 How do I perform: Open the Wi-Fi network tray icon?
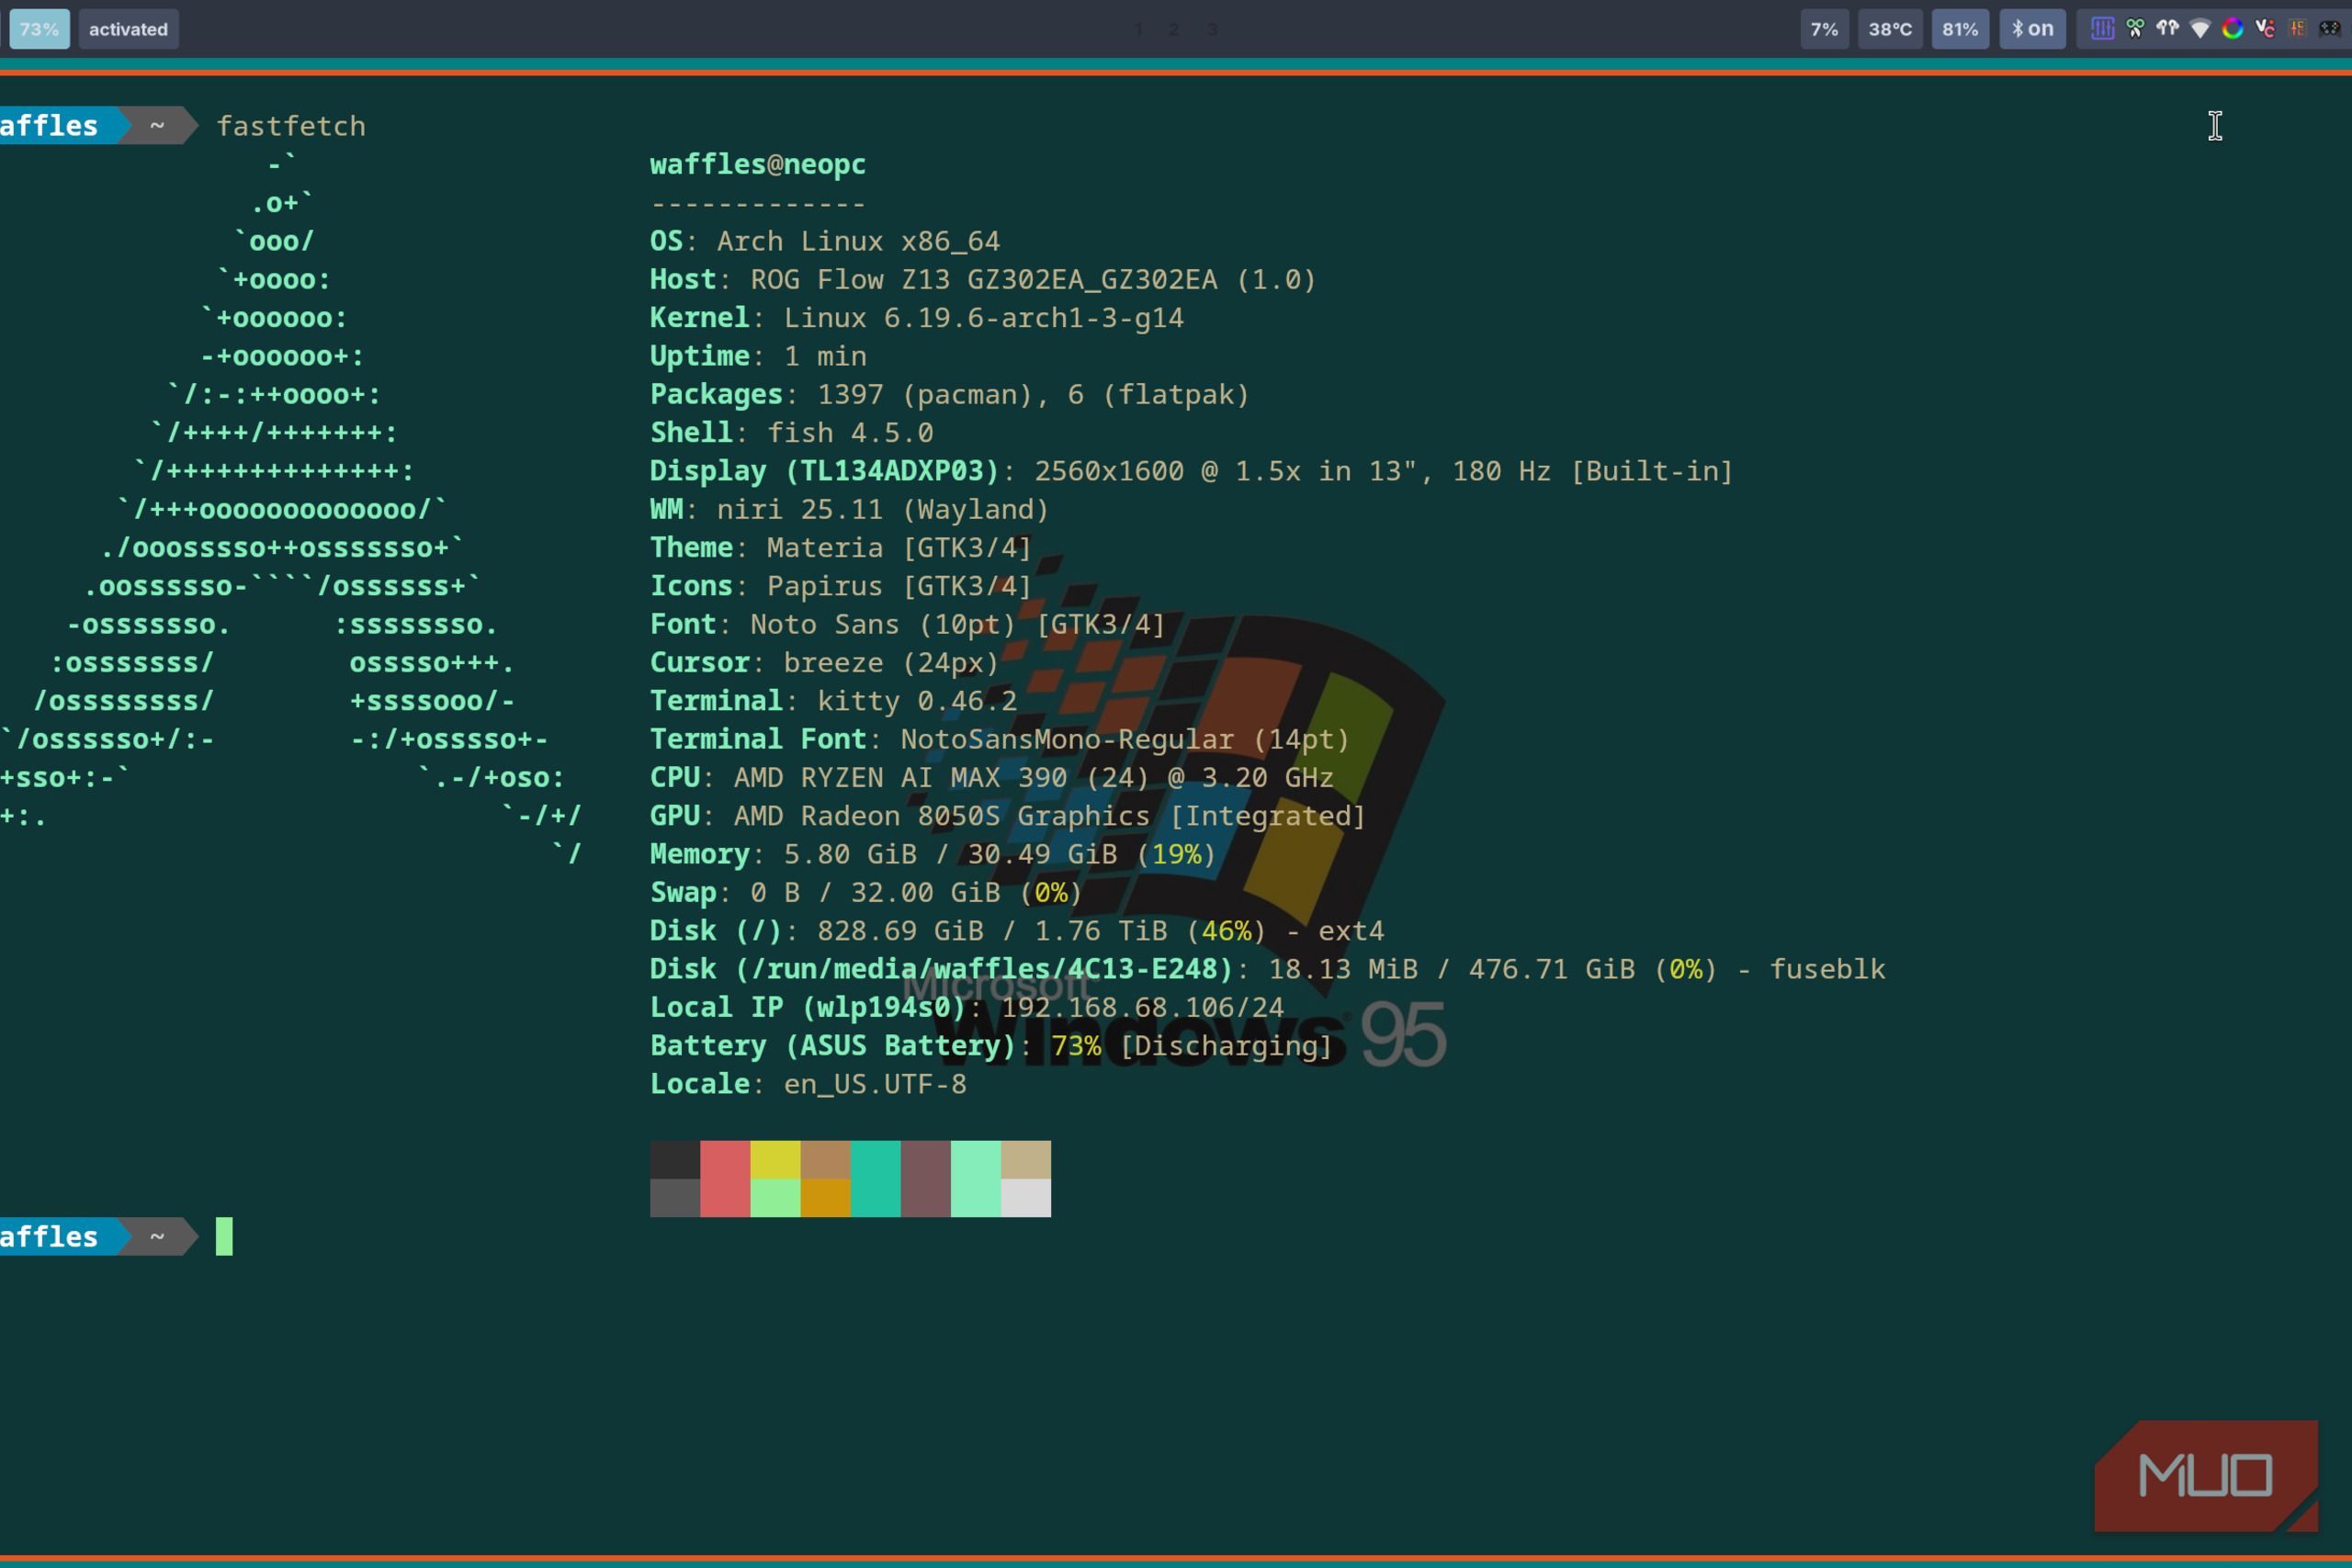[x=2200, y=29]
